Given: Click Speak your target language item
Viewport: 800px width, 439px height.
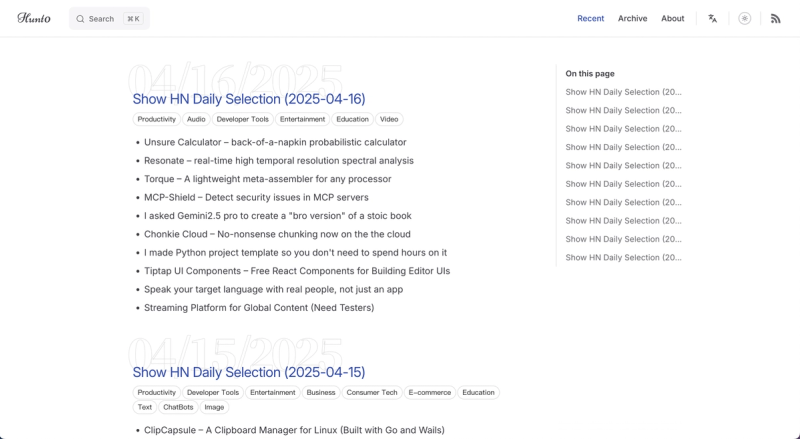Looking at the screenshot, I should pos(273,289).
